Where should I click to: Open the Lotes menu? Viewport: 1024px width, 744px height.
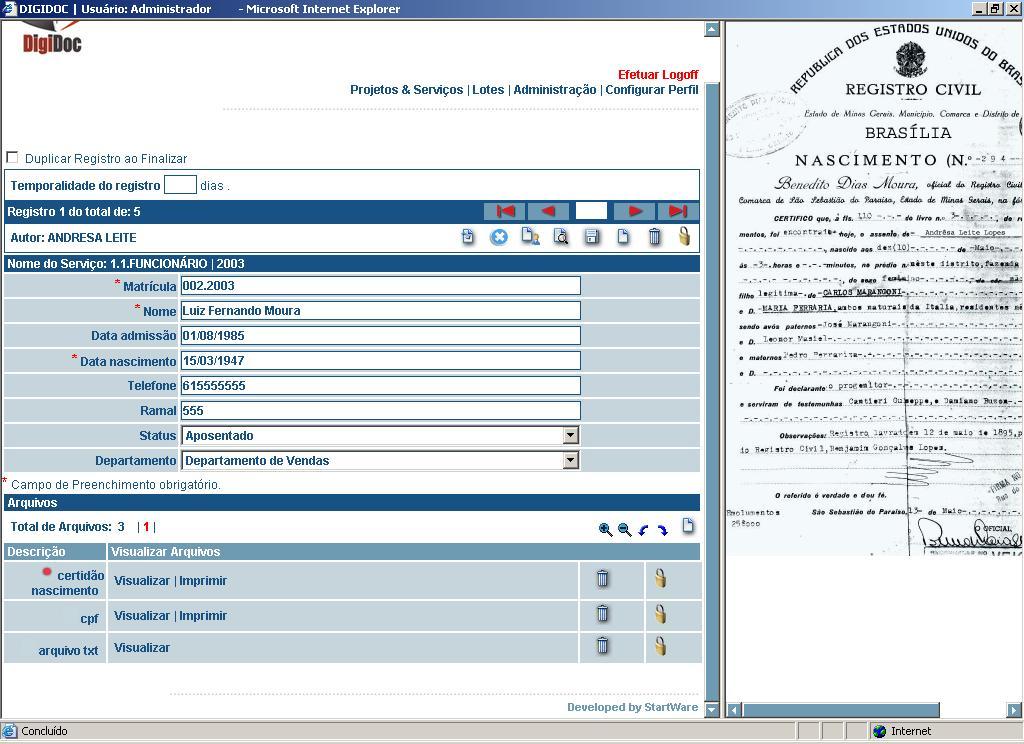[488, 89]
